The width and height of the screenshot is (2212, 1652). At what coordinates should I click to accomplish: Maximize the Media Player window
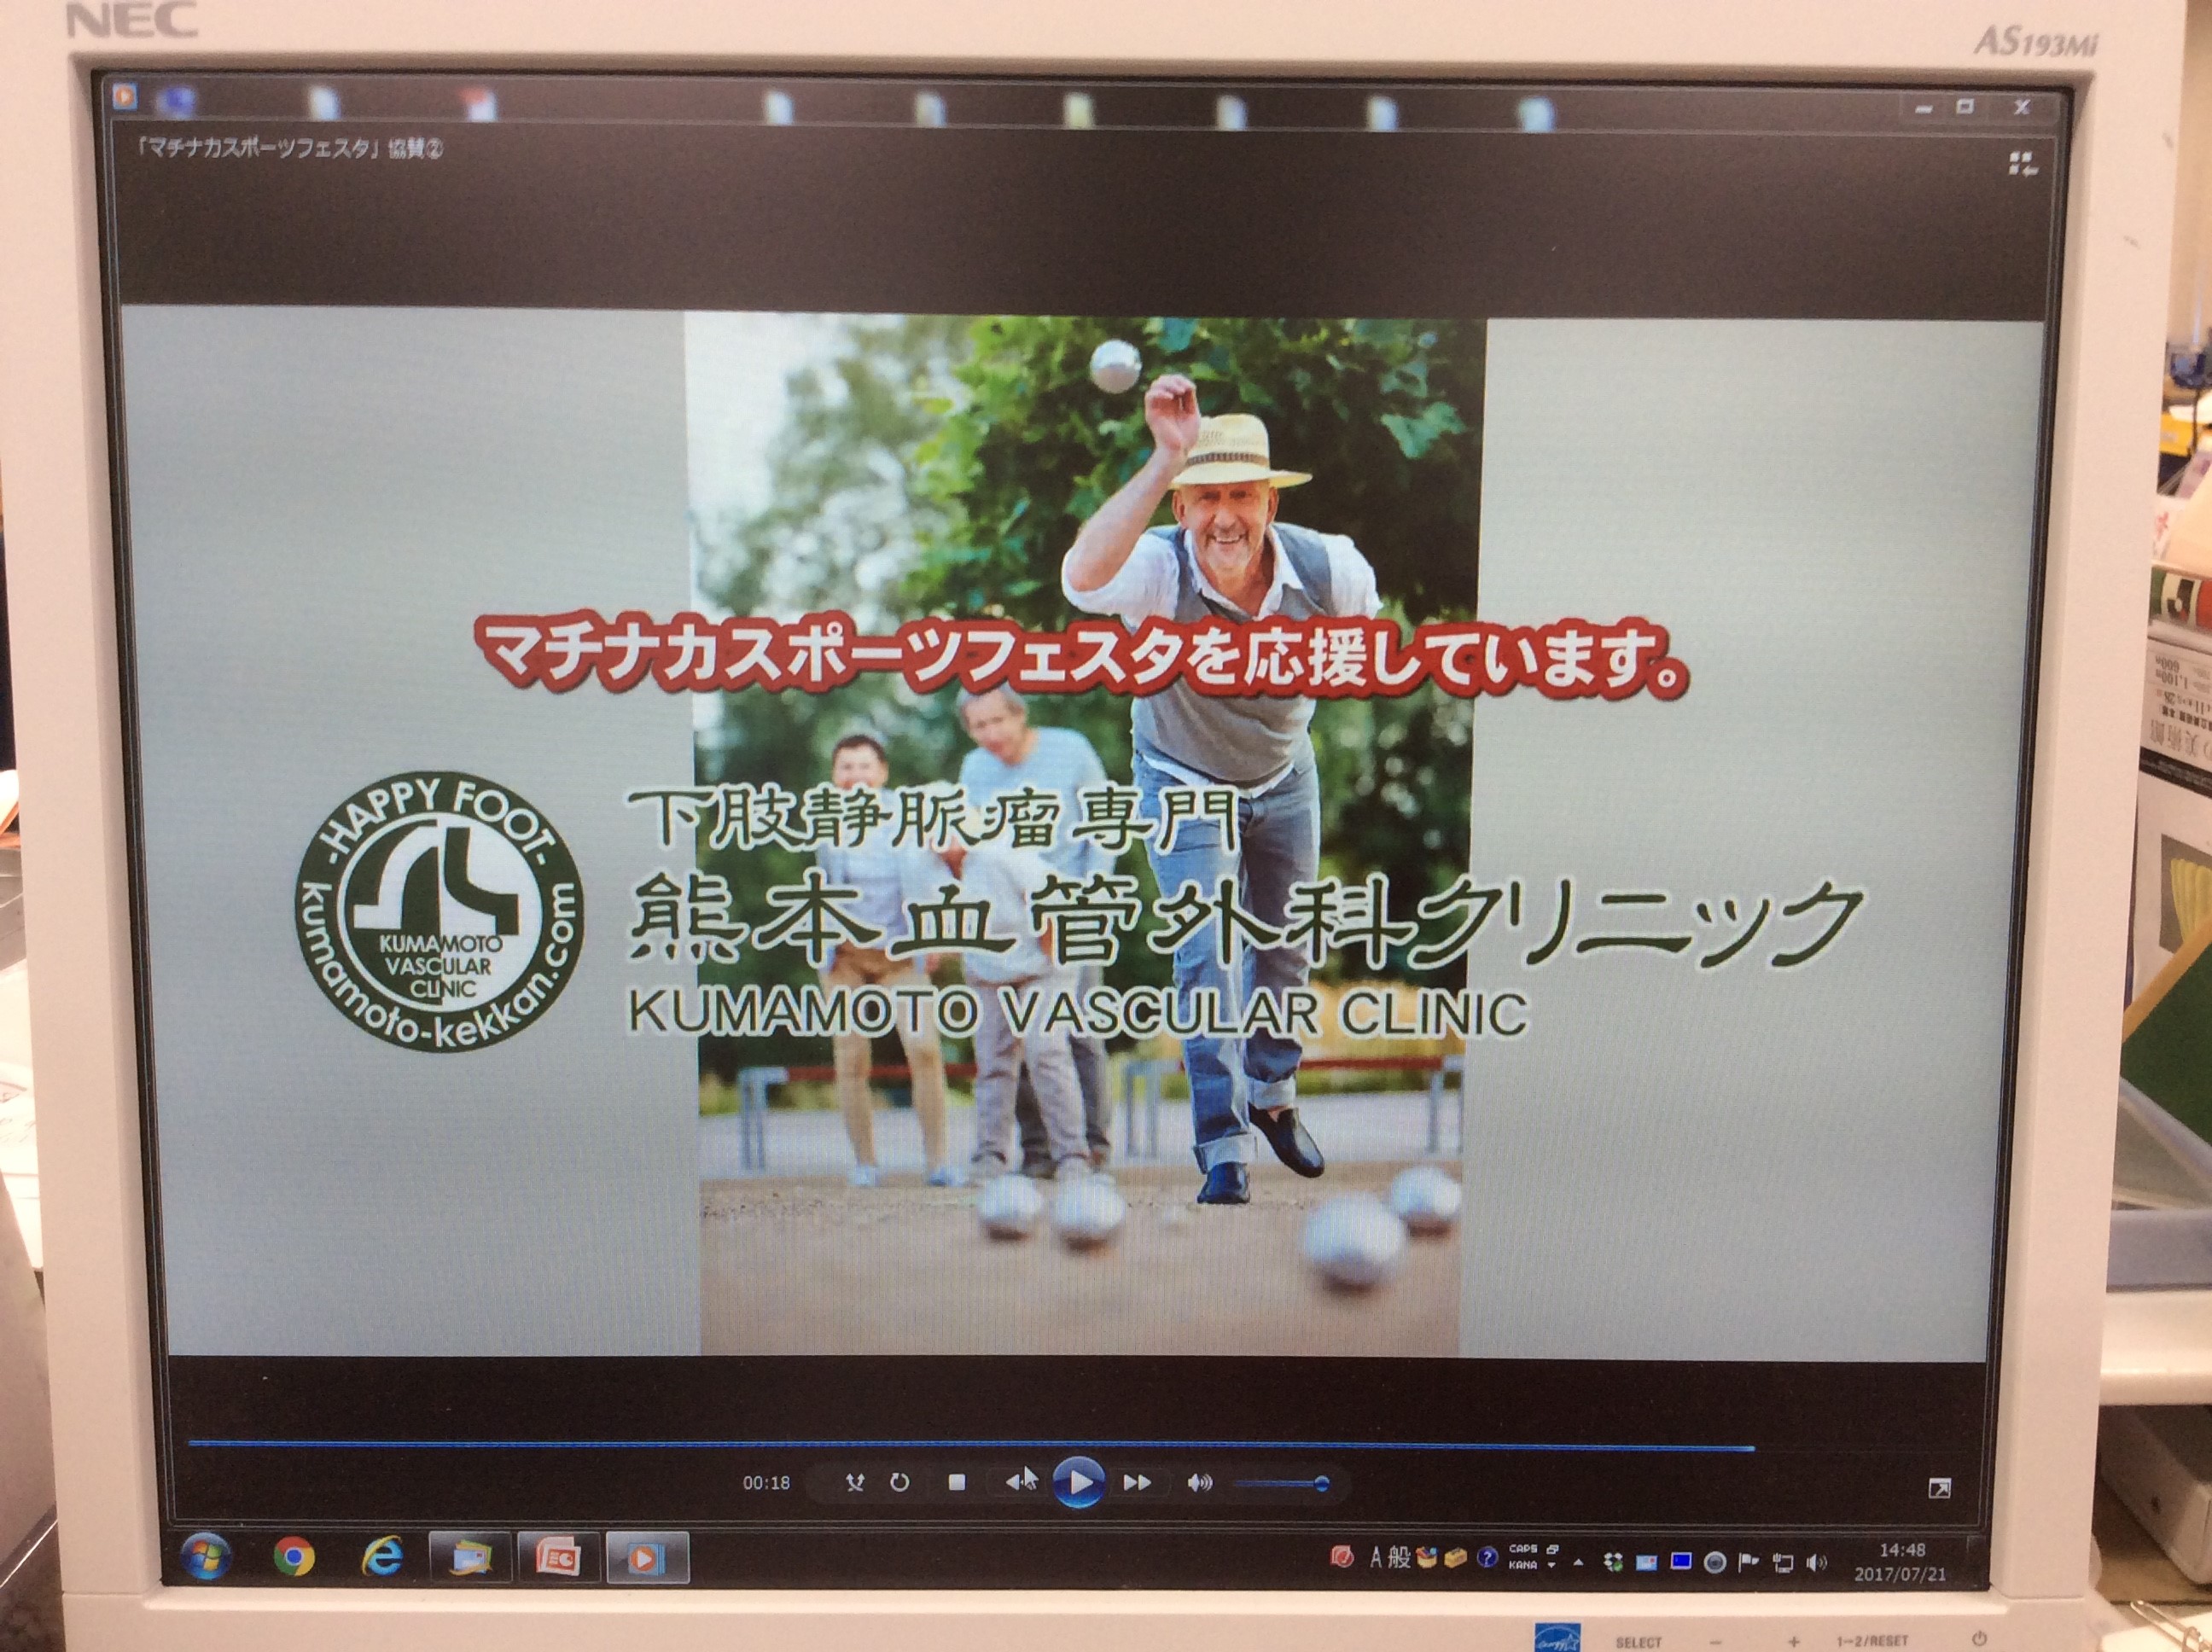(x=1965, y=107)
